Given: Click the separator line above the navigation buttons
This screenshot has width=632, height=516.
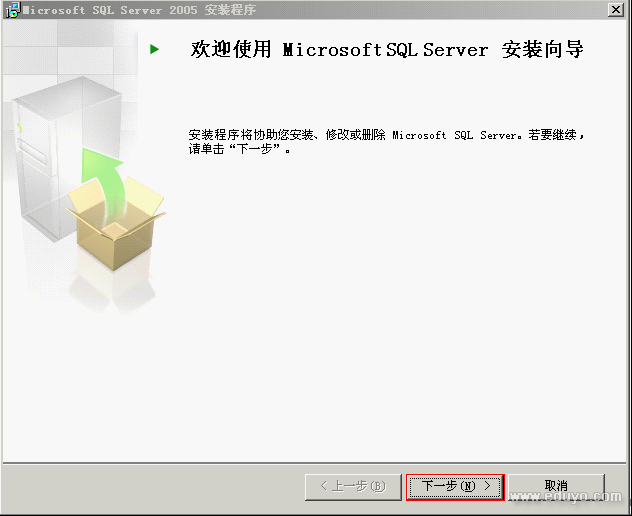Looking at the screenshot, I should pyautogui.click(x=316, y=463).
